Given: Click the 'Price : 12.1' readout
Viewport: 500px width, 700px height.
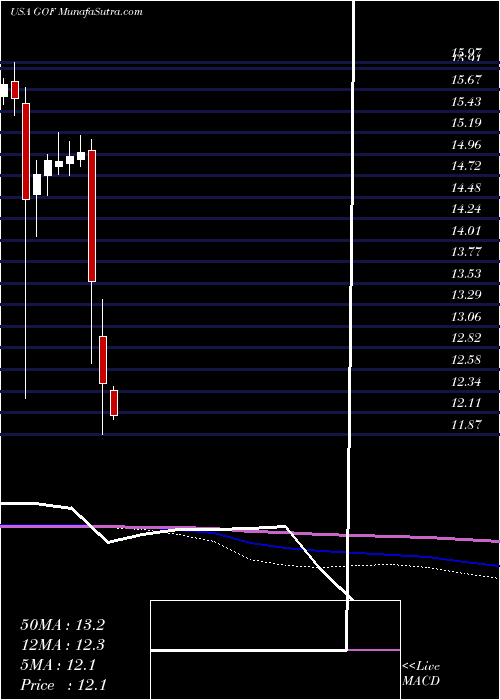Looking at the screenshot, I should coord(63,685).
